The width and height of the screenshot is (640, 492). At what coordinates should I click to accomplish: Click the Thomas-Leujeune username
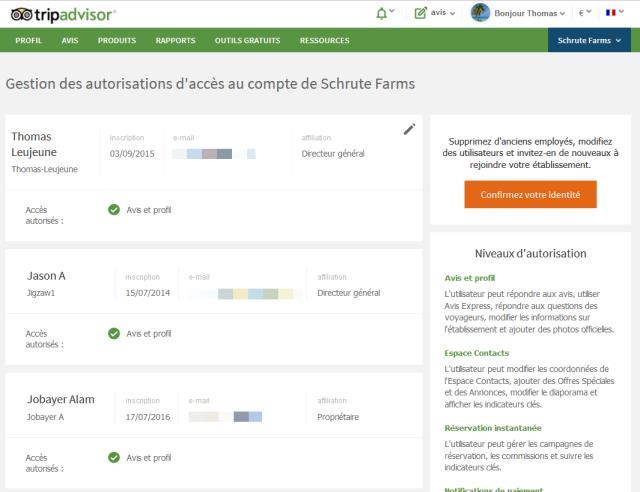(44, 169)
